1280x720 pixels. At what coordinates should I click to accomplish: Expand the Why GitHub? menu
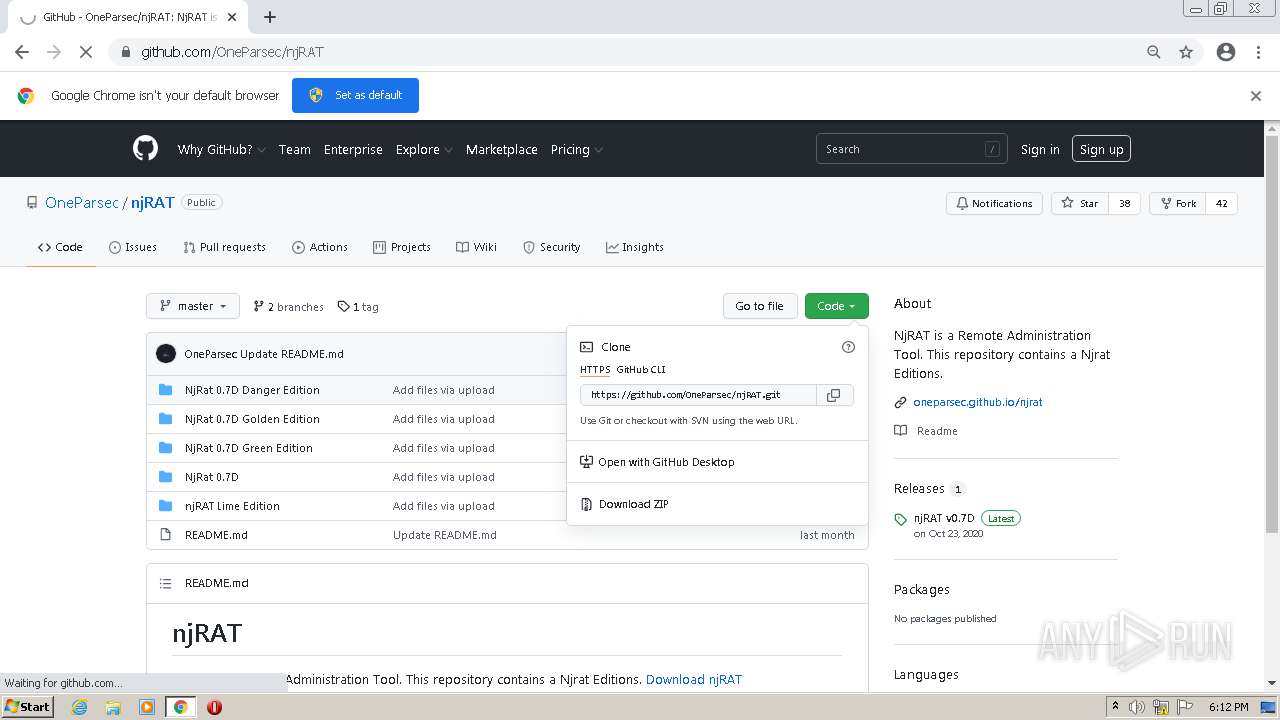tap(221, 149)
